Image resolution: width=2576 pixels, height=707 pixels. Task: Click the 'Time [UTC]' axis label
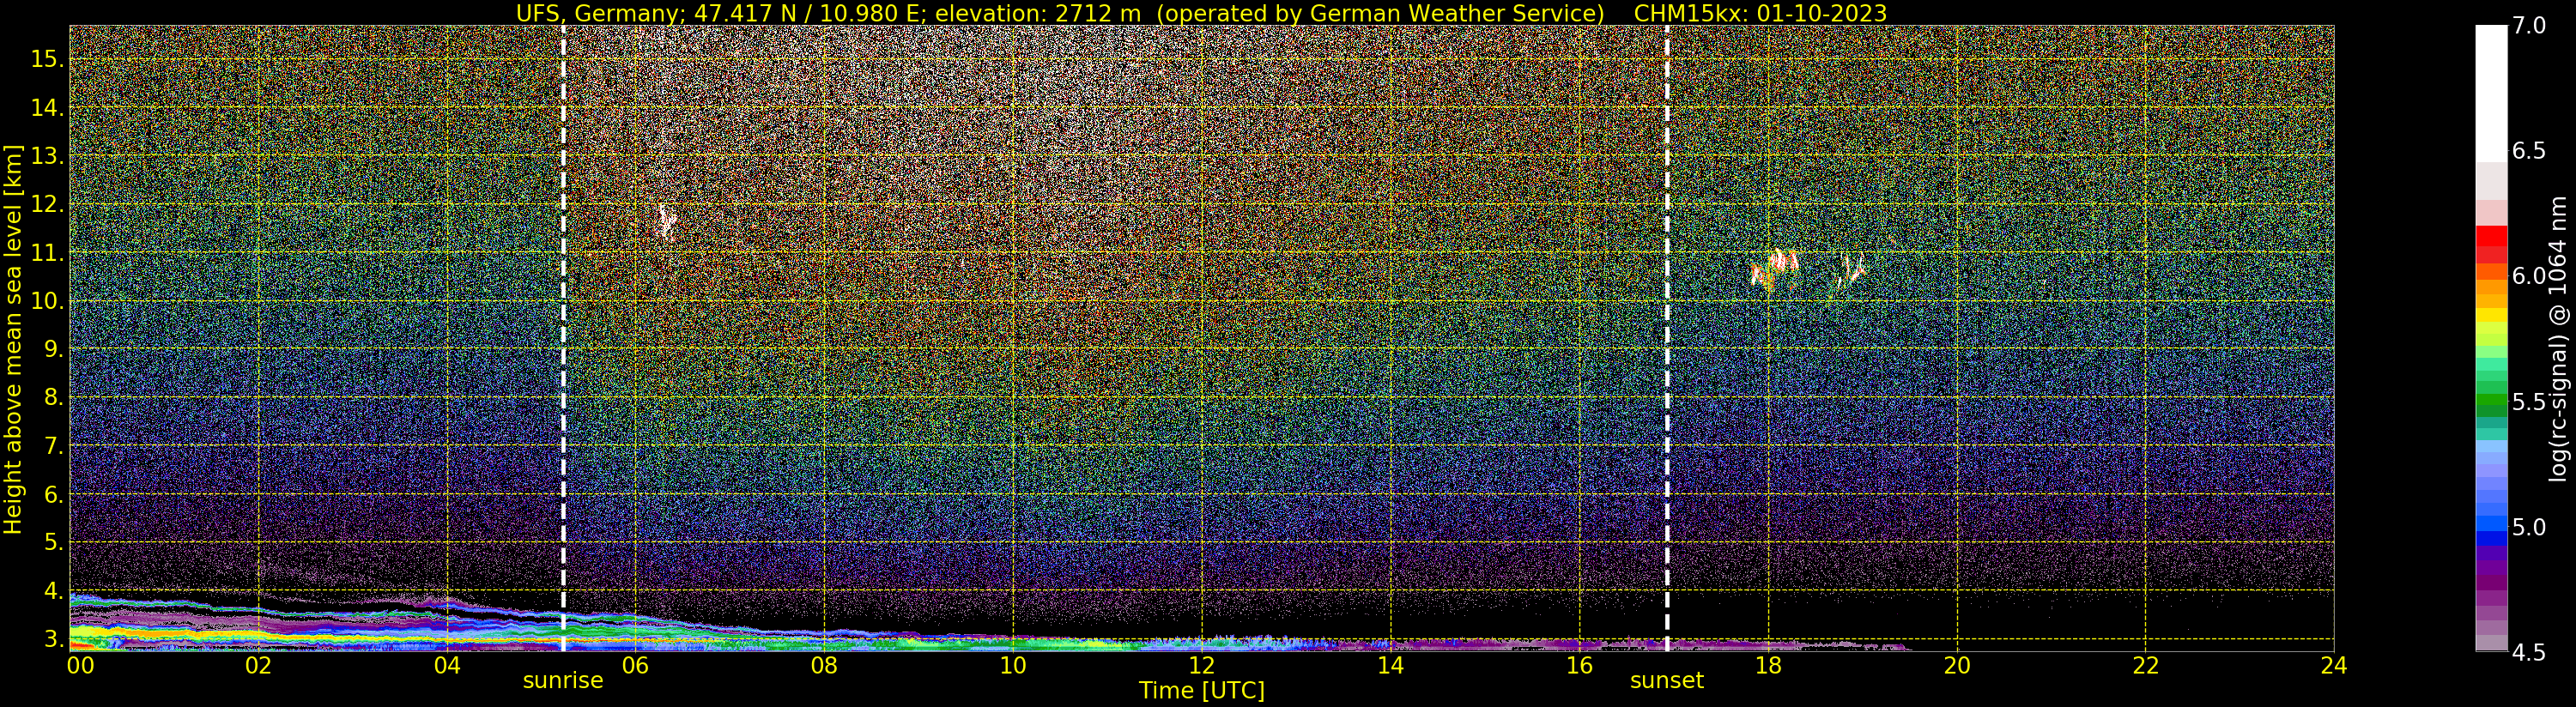pos(1201,691)
